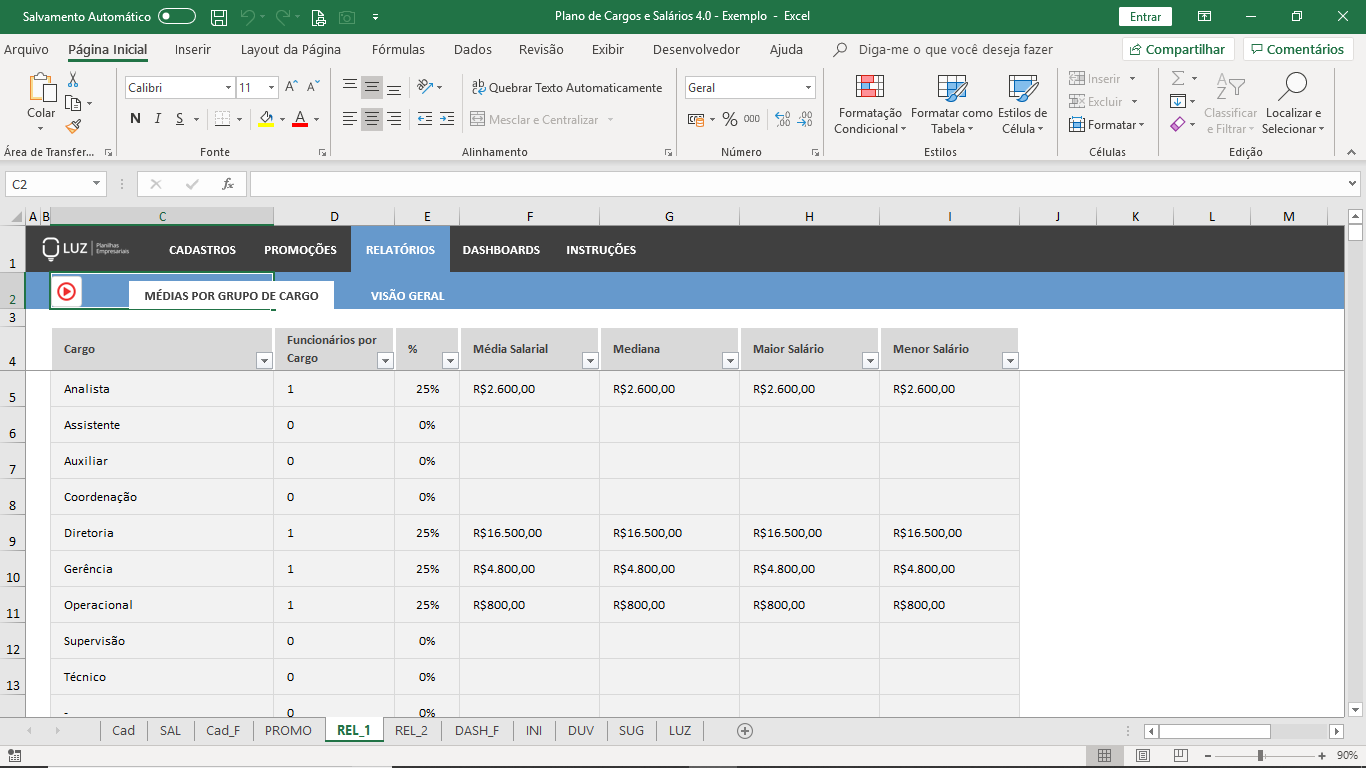1366x768 pixels.
Task: Click the VISÃO GERAL link
Action: coord(407,296)
